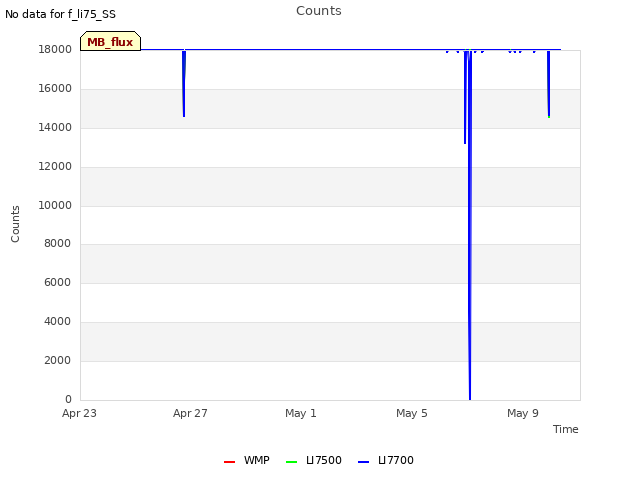Click the May 1 x-axis label
Image resolution: width=640 pixels, height=480 pixels.
point(301,413)
